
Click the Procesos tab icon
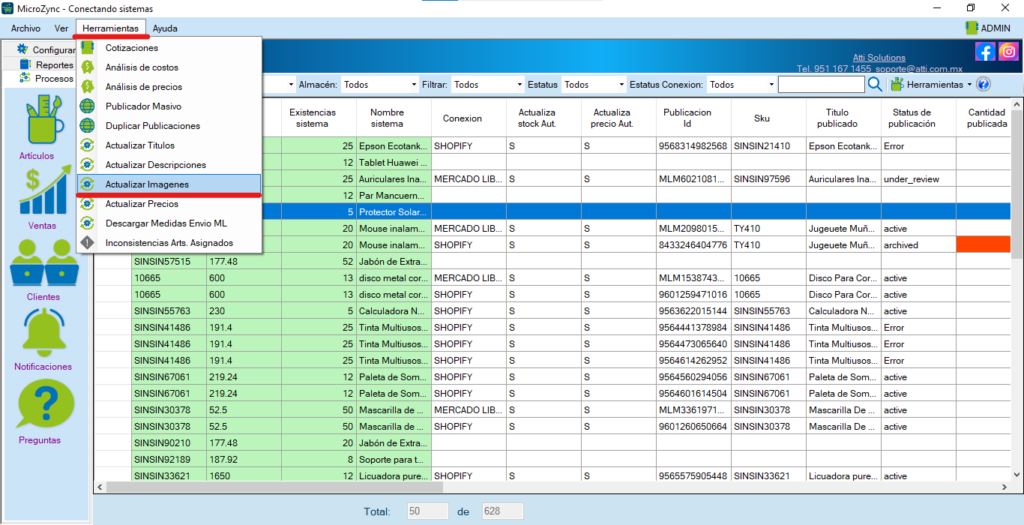[25, 78]
